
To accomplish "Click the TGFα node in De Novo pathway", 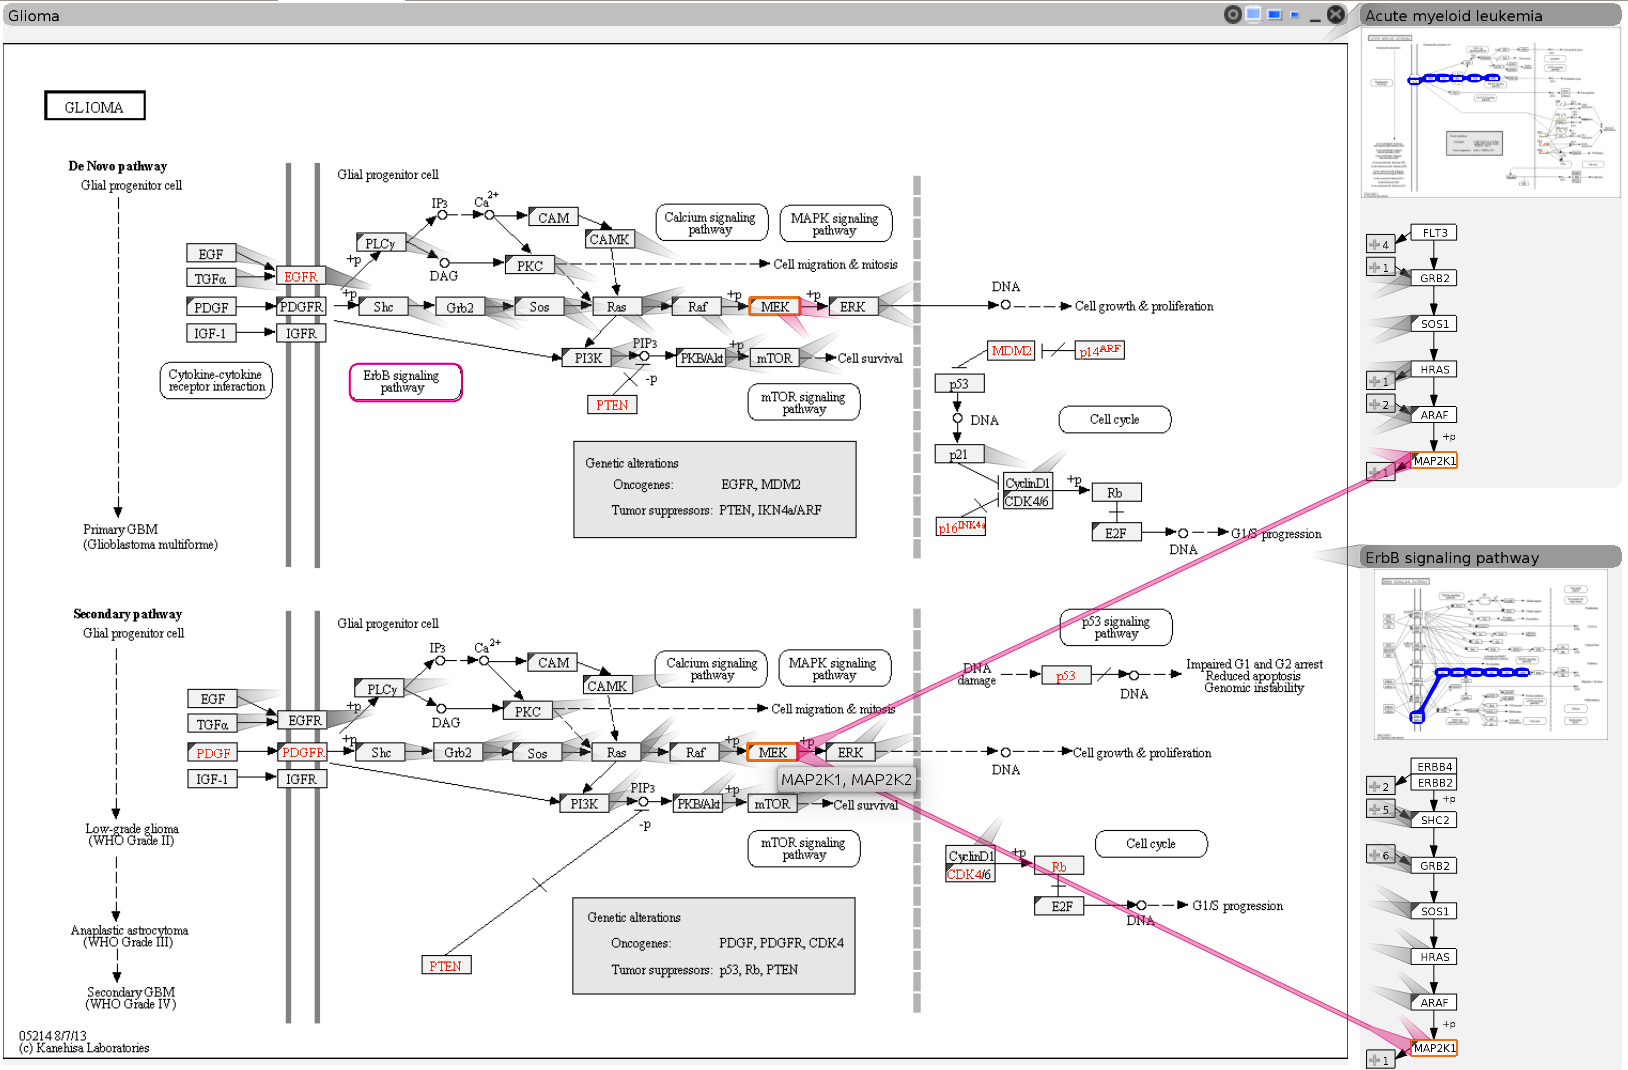I will pyautogui.click(x=211, y=279).
